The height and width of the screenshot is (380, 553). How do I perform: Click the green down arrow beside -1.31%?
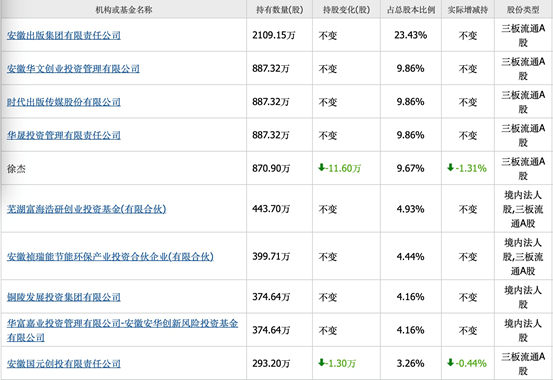coord(450,168)
